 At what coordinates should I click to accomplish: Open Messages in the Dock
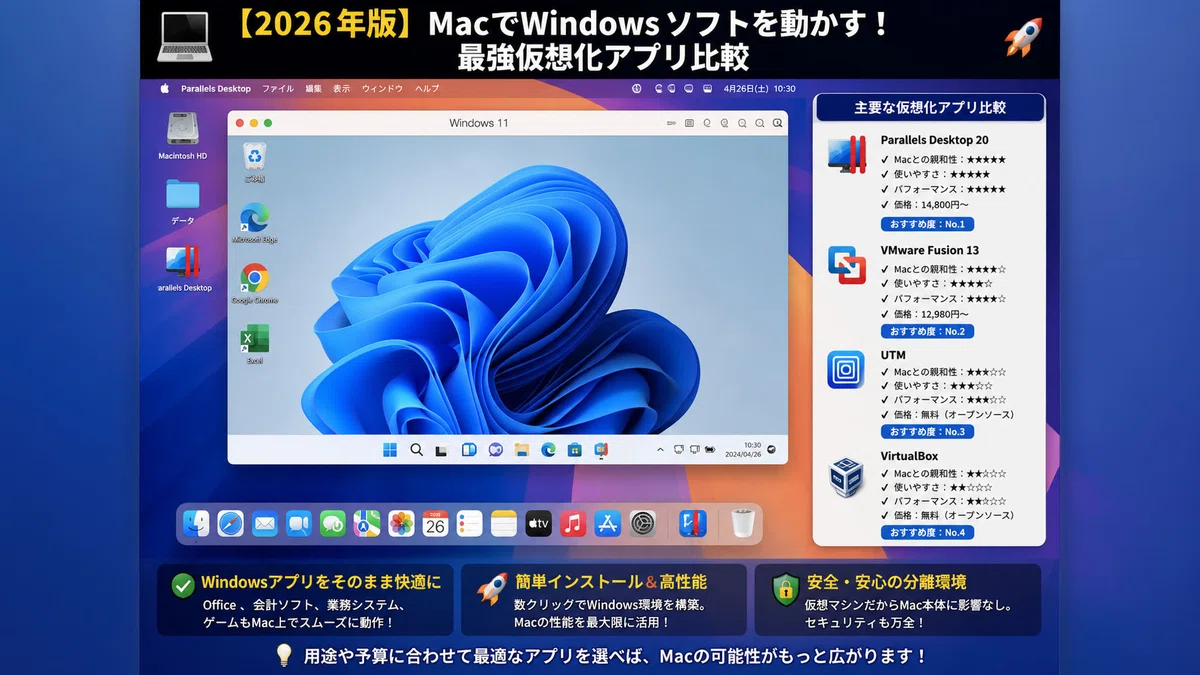tap(333, 523)
